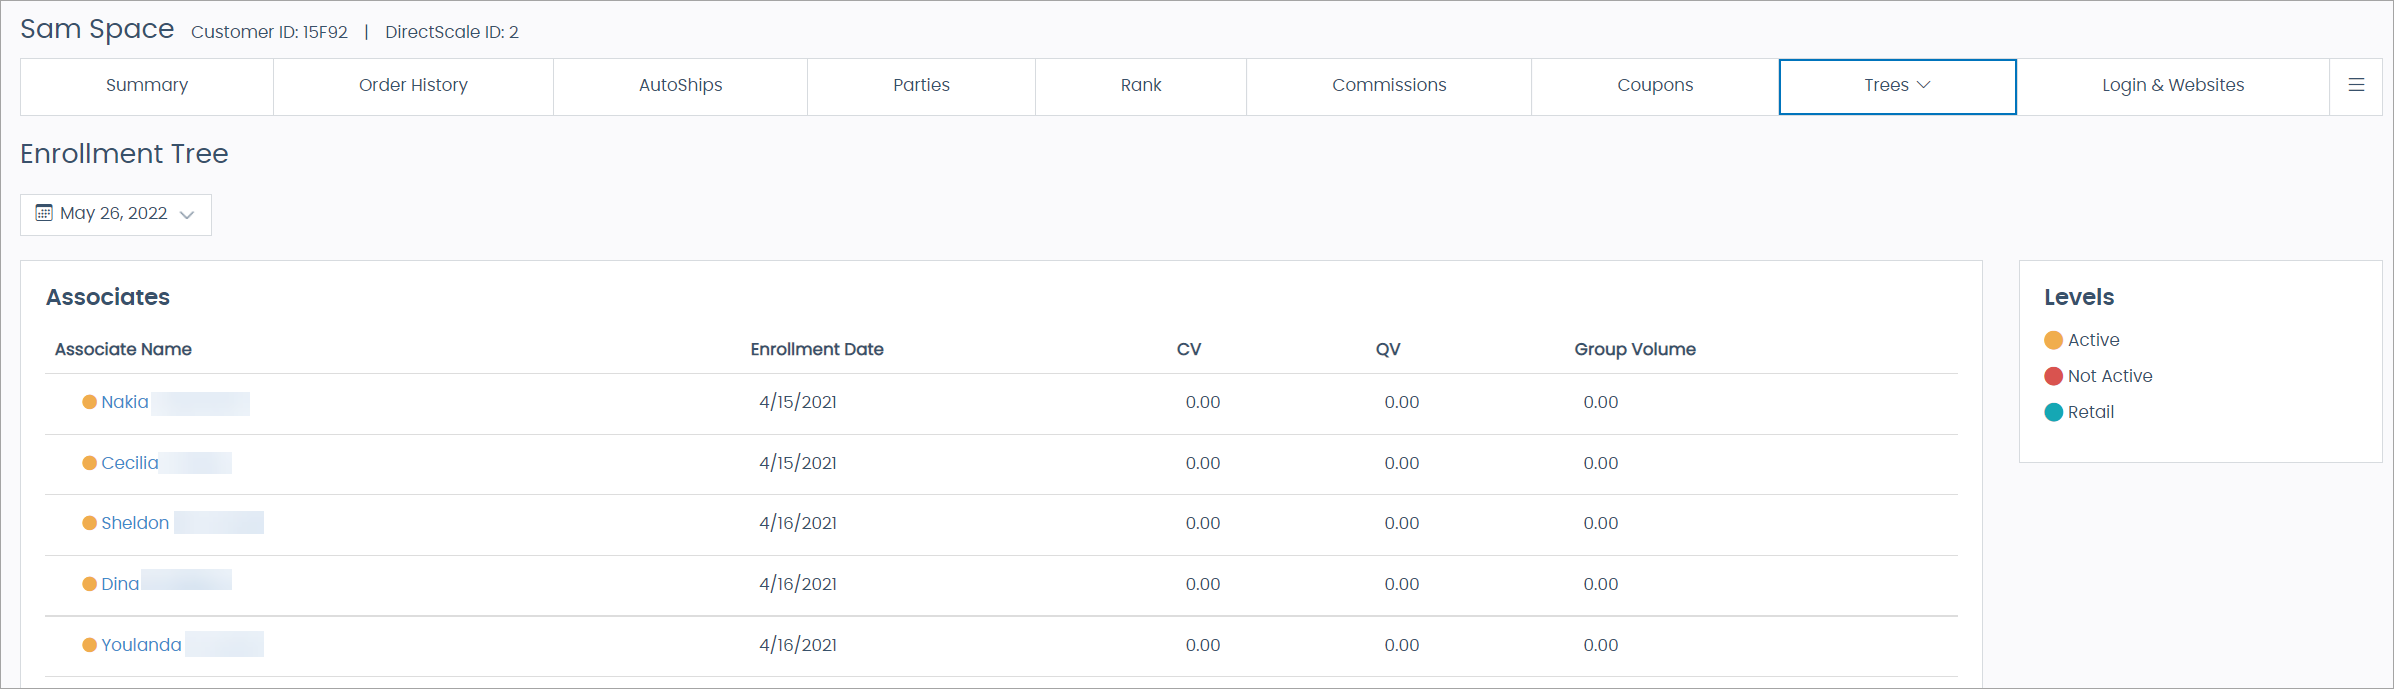
Task: Switch to the Coupons tab
Action: click(x=1655, y=86)
